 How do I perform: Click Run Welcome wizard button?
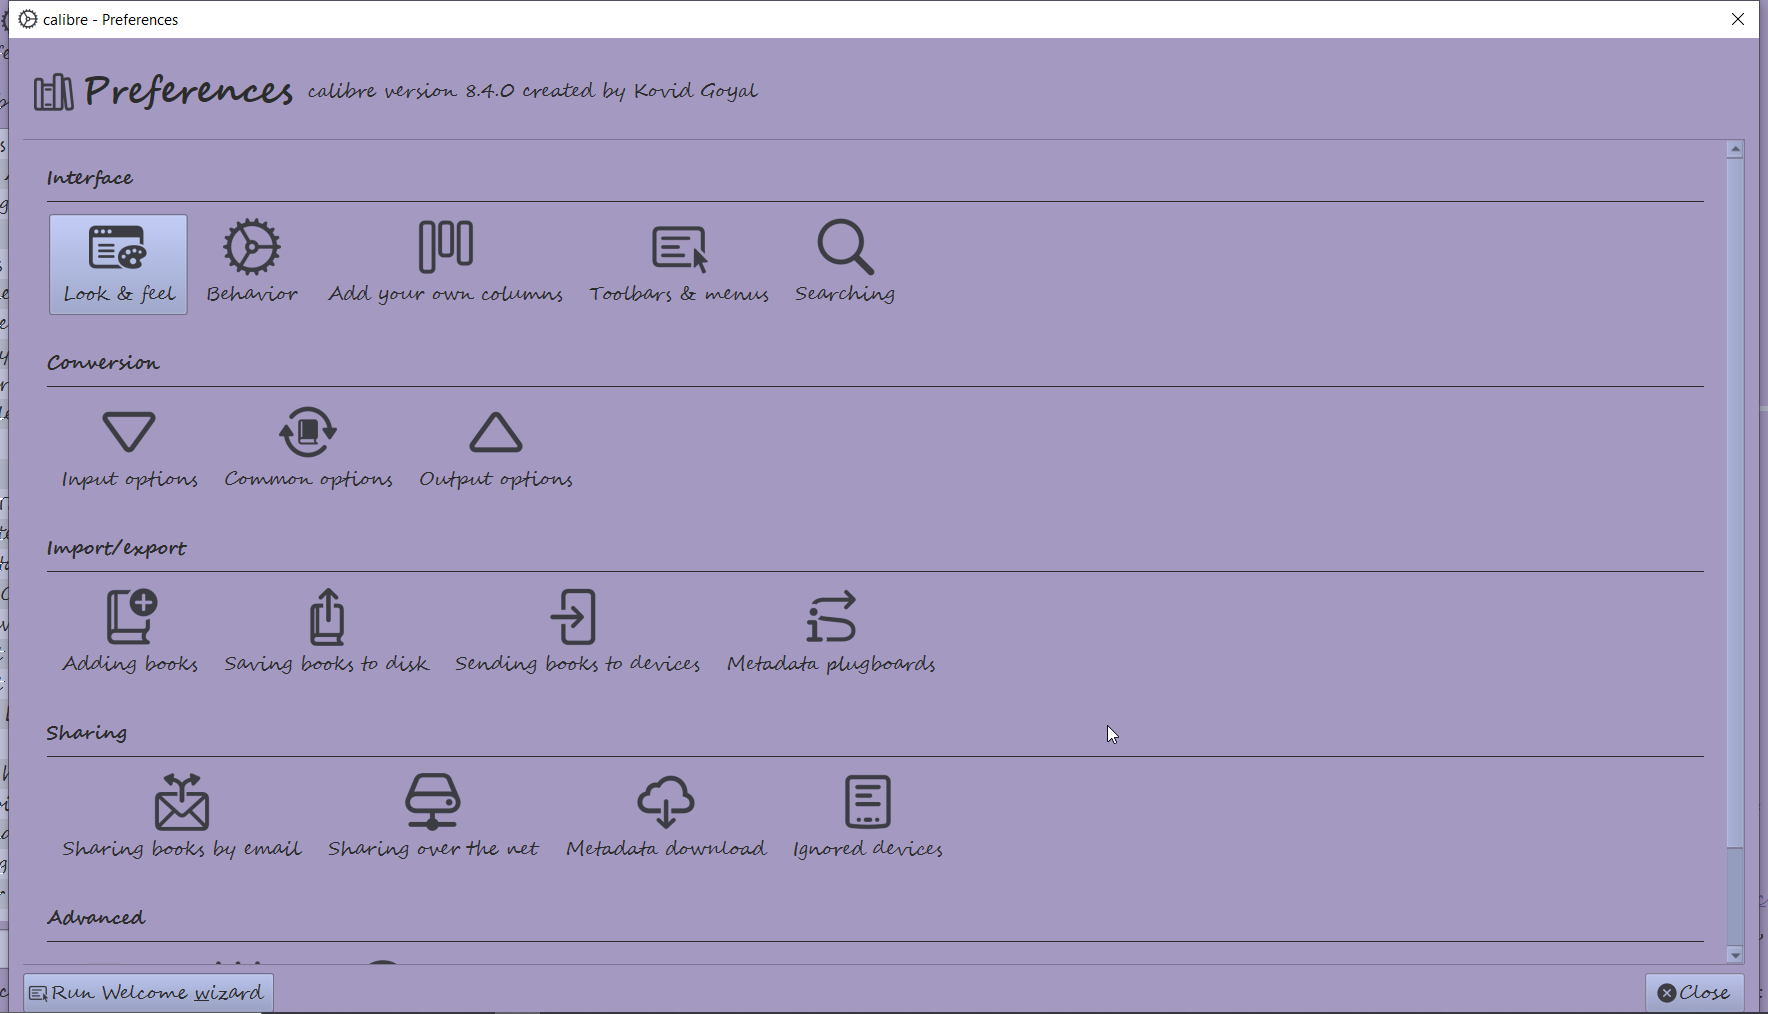pyautogui.click(x=148, y=993)
